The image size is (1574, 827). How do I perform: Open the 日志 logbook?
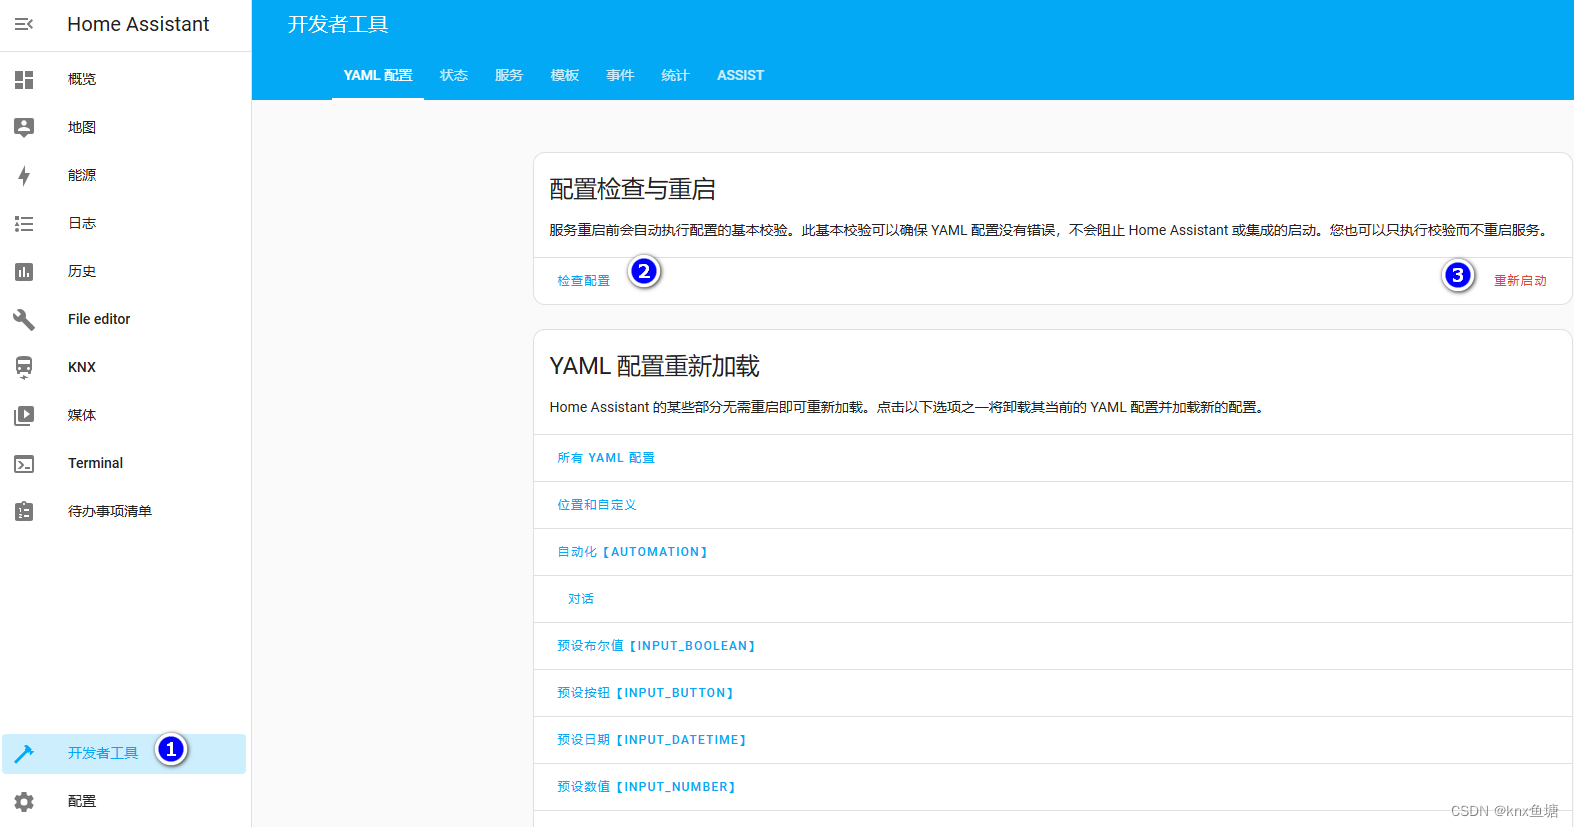124,223
